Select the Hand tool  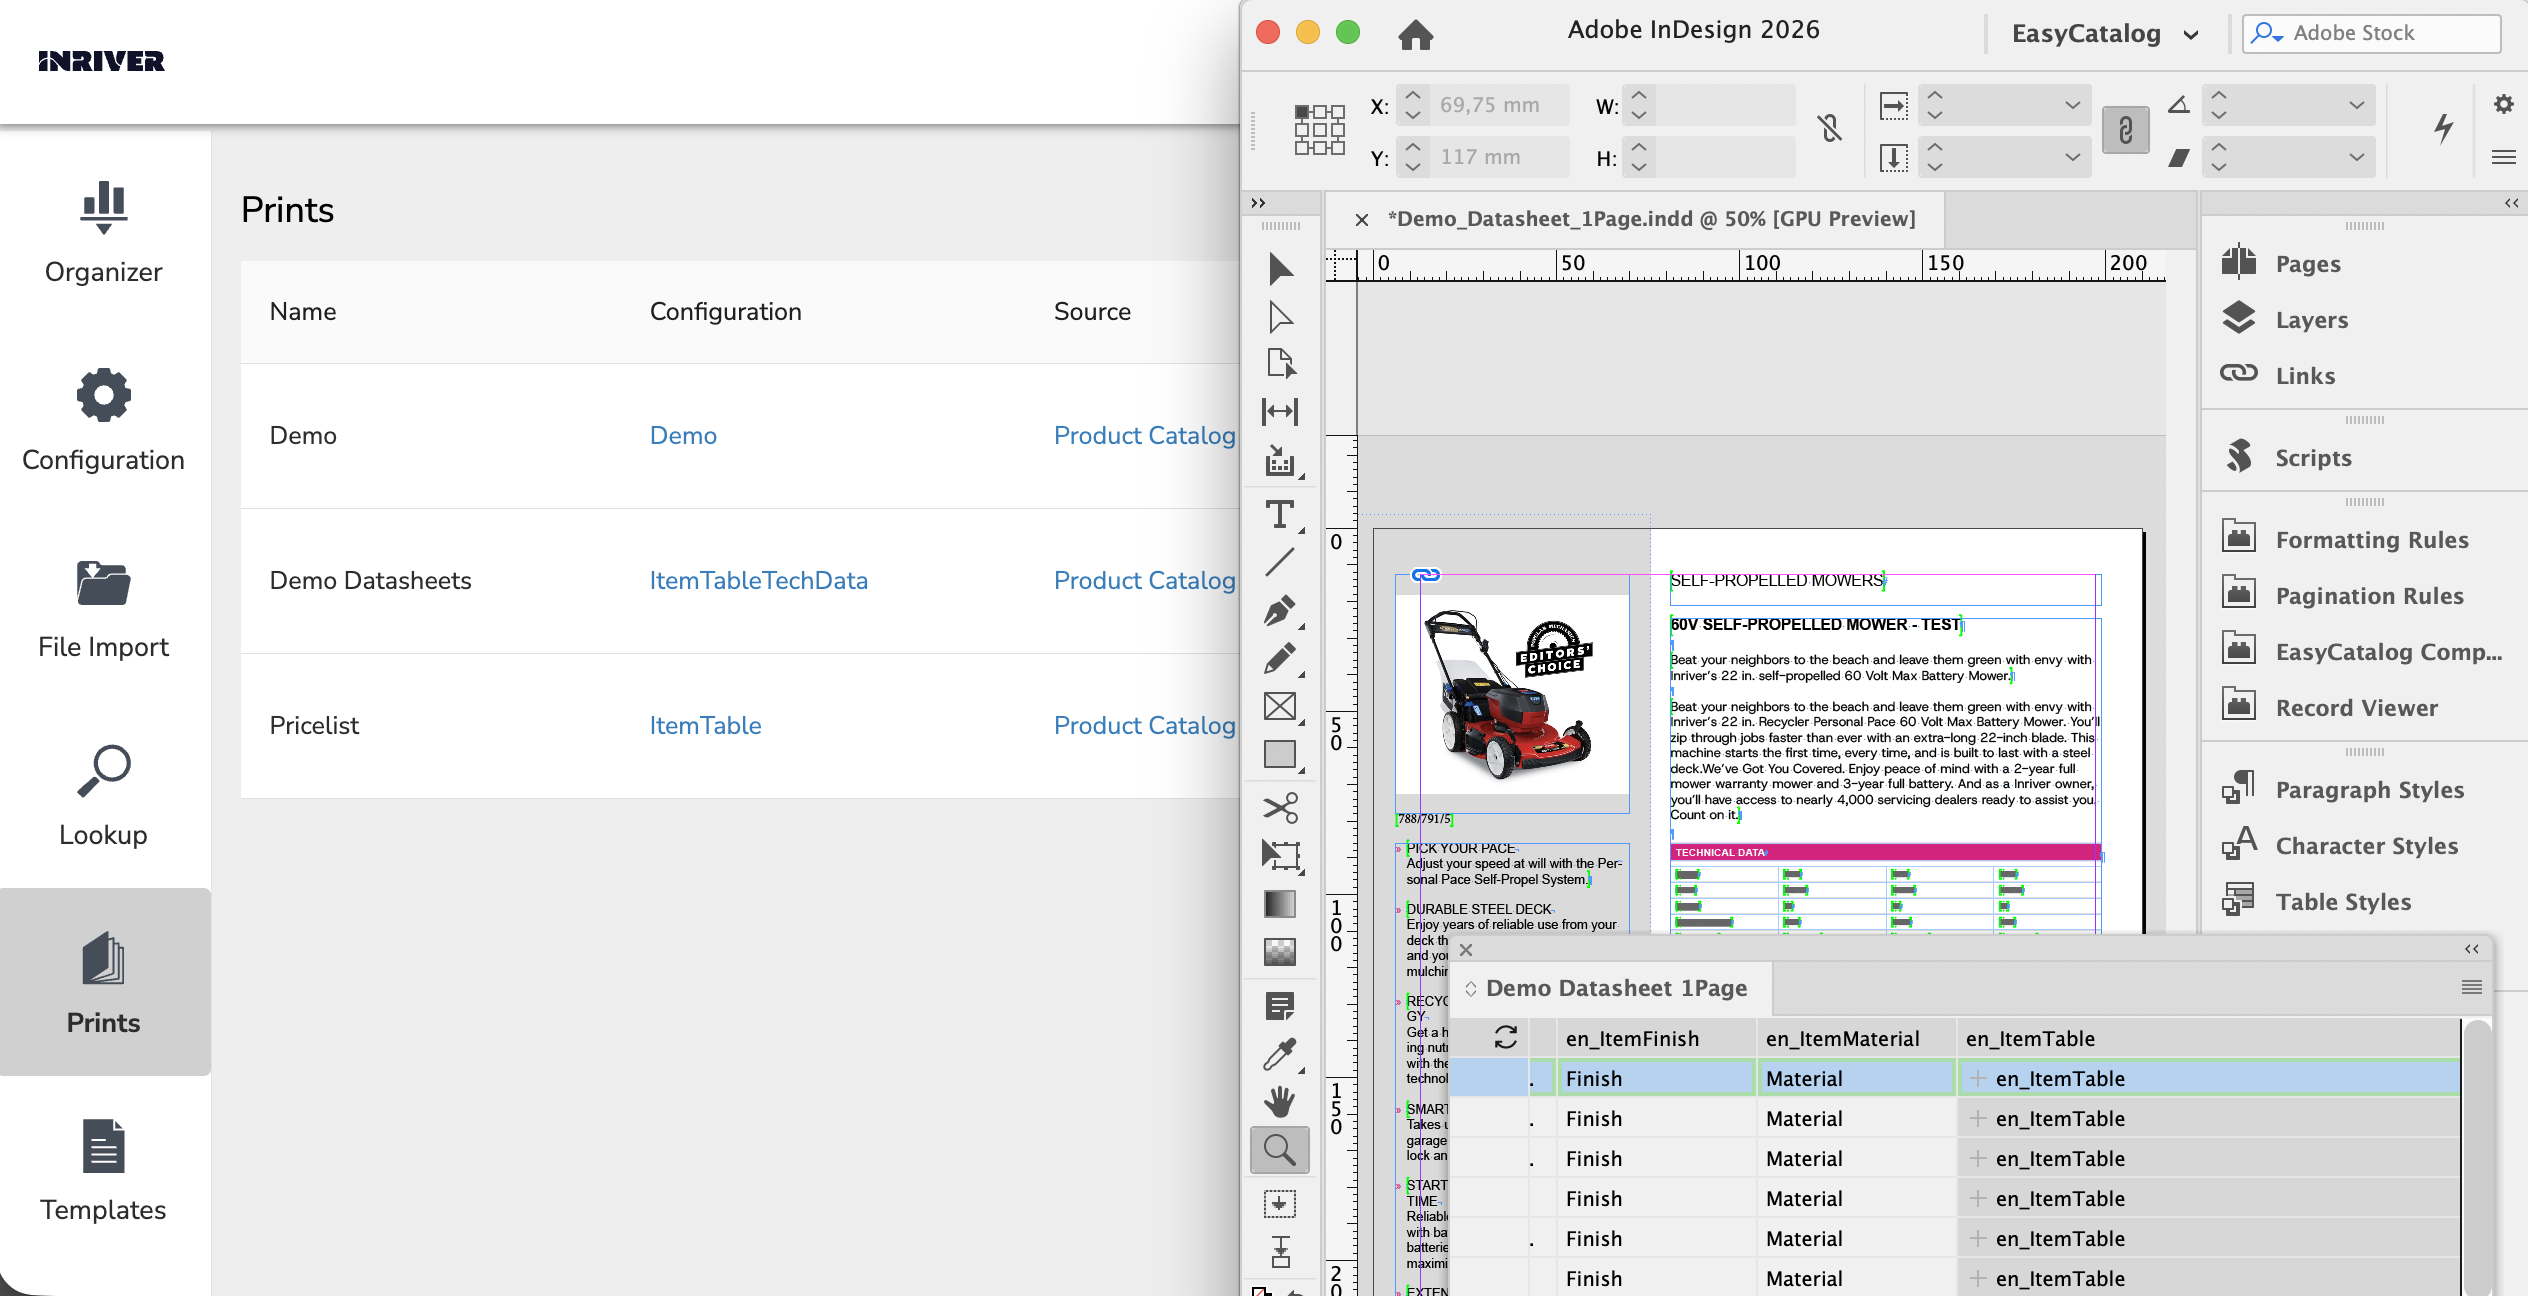(1280, 1102)
